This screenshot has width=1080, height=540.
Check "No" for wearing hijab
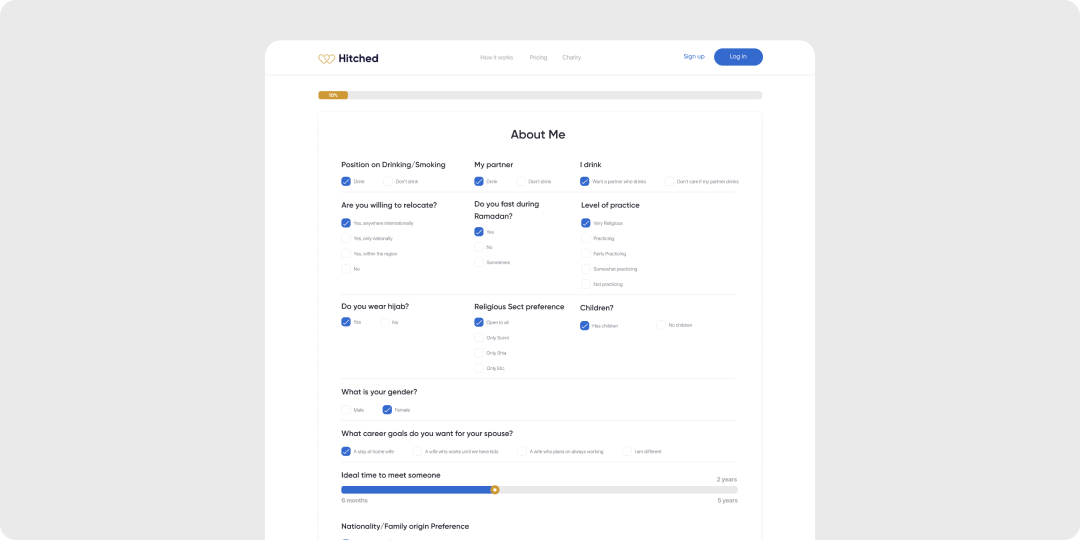[x=384, y=322]
